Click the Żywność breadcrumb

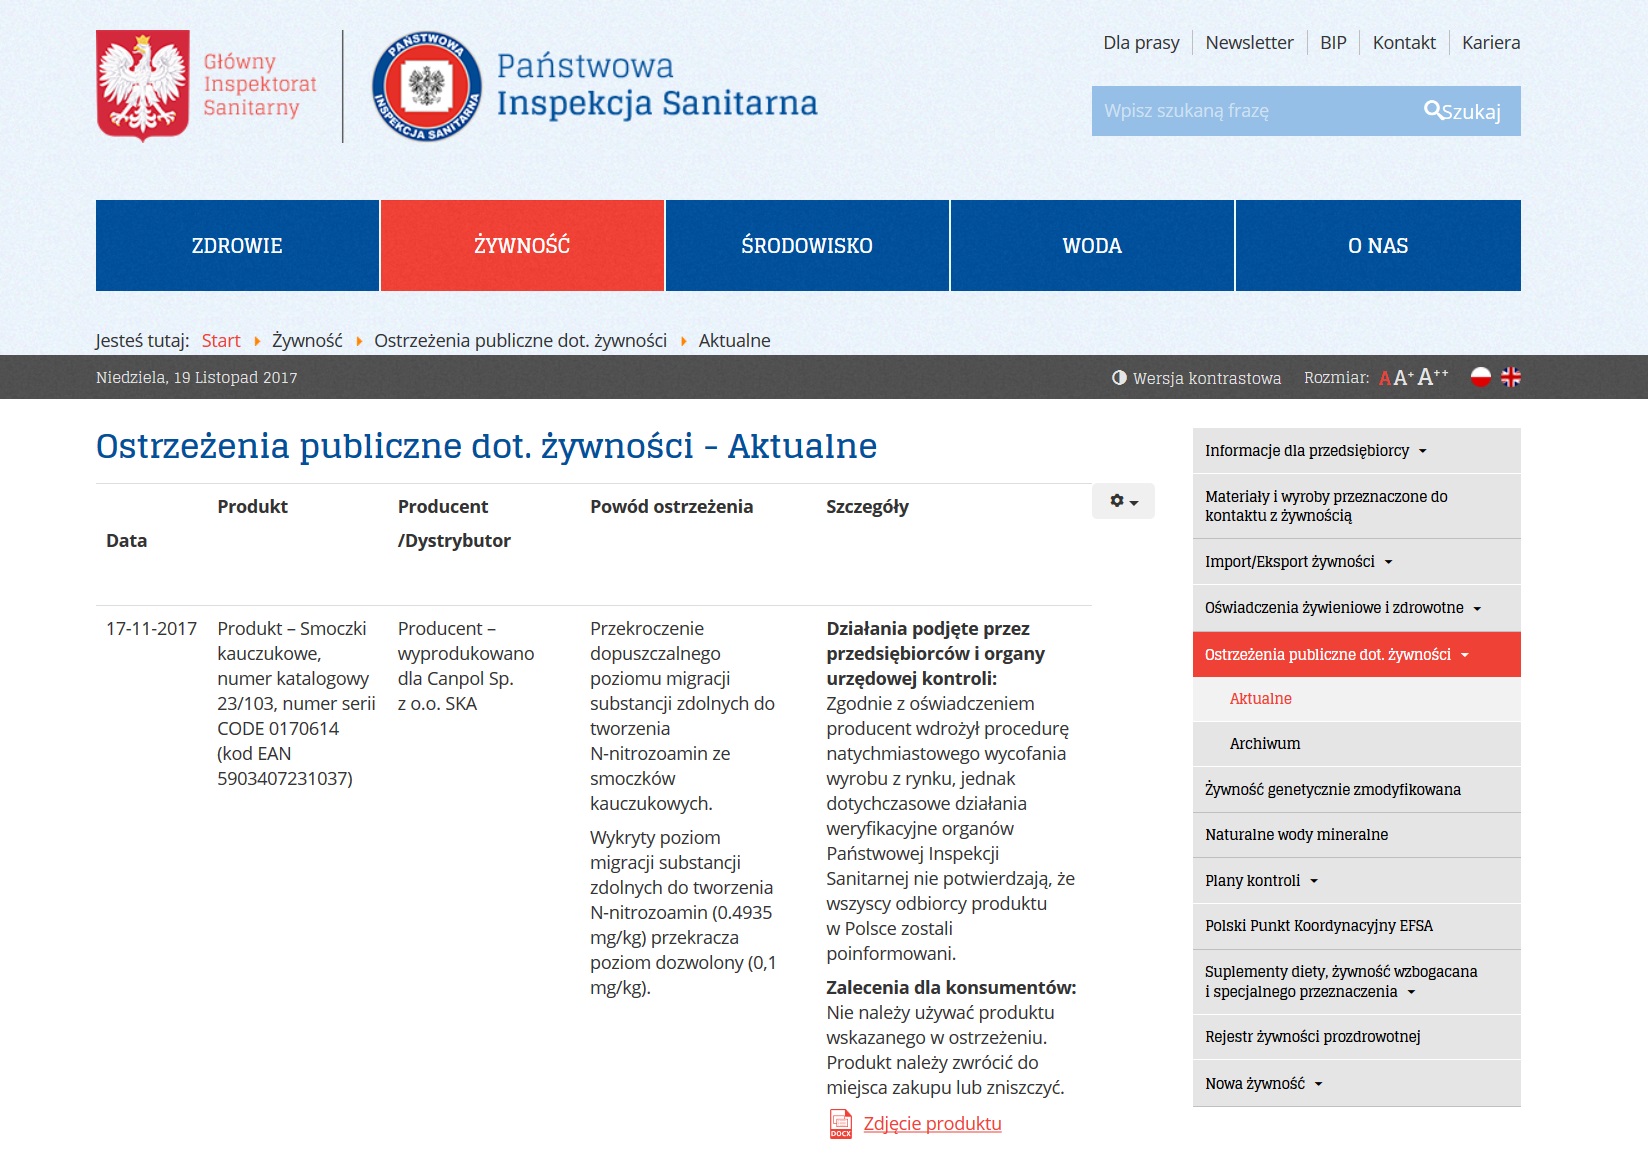click(x=307, y=341)
